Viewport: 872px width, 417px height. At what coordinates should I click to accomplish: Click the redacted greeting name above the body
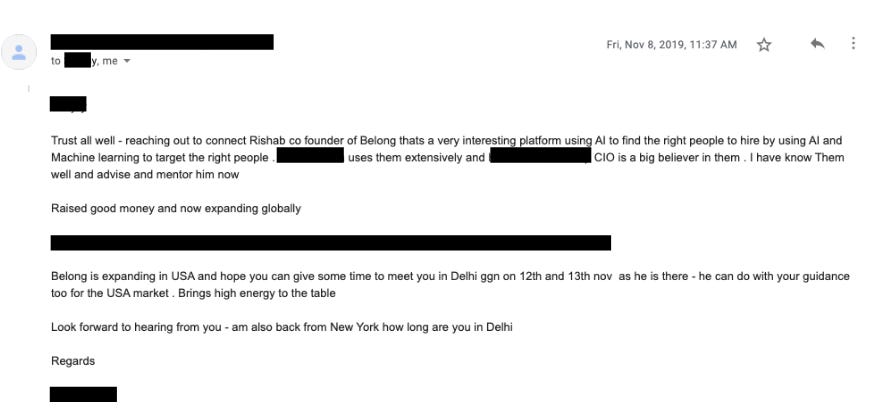(68, 104)
